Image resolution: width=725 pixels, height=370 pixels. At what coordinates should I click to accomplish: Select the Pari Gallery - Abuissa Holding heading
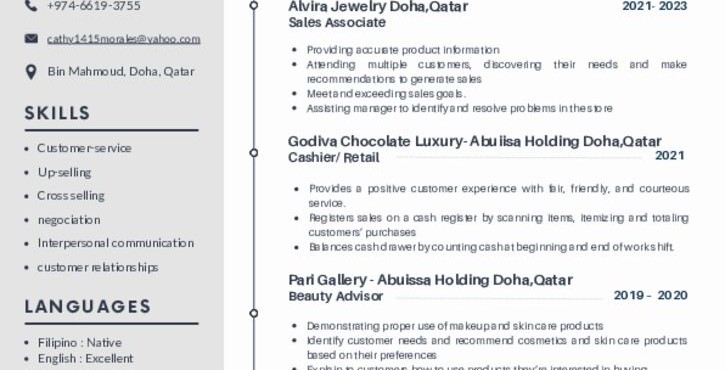(430, 280)
